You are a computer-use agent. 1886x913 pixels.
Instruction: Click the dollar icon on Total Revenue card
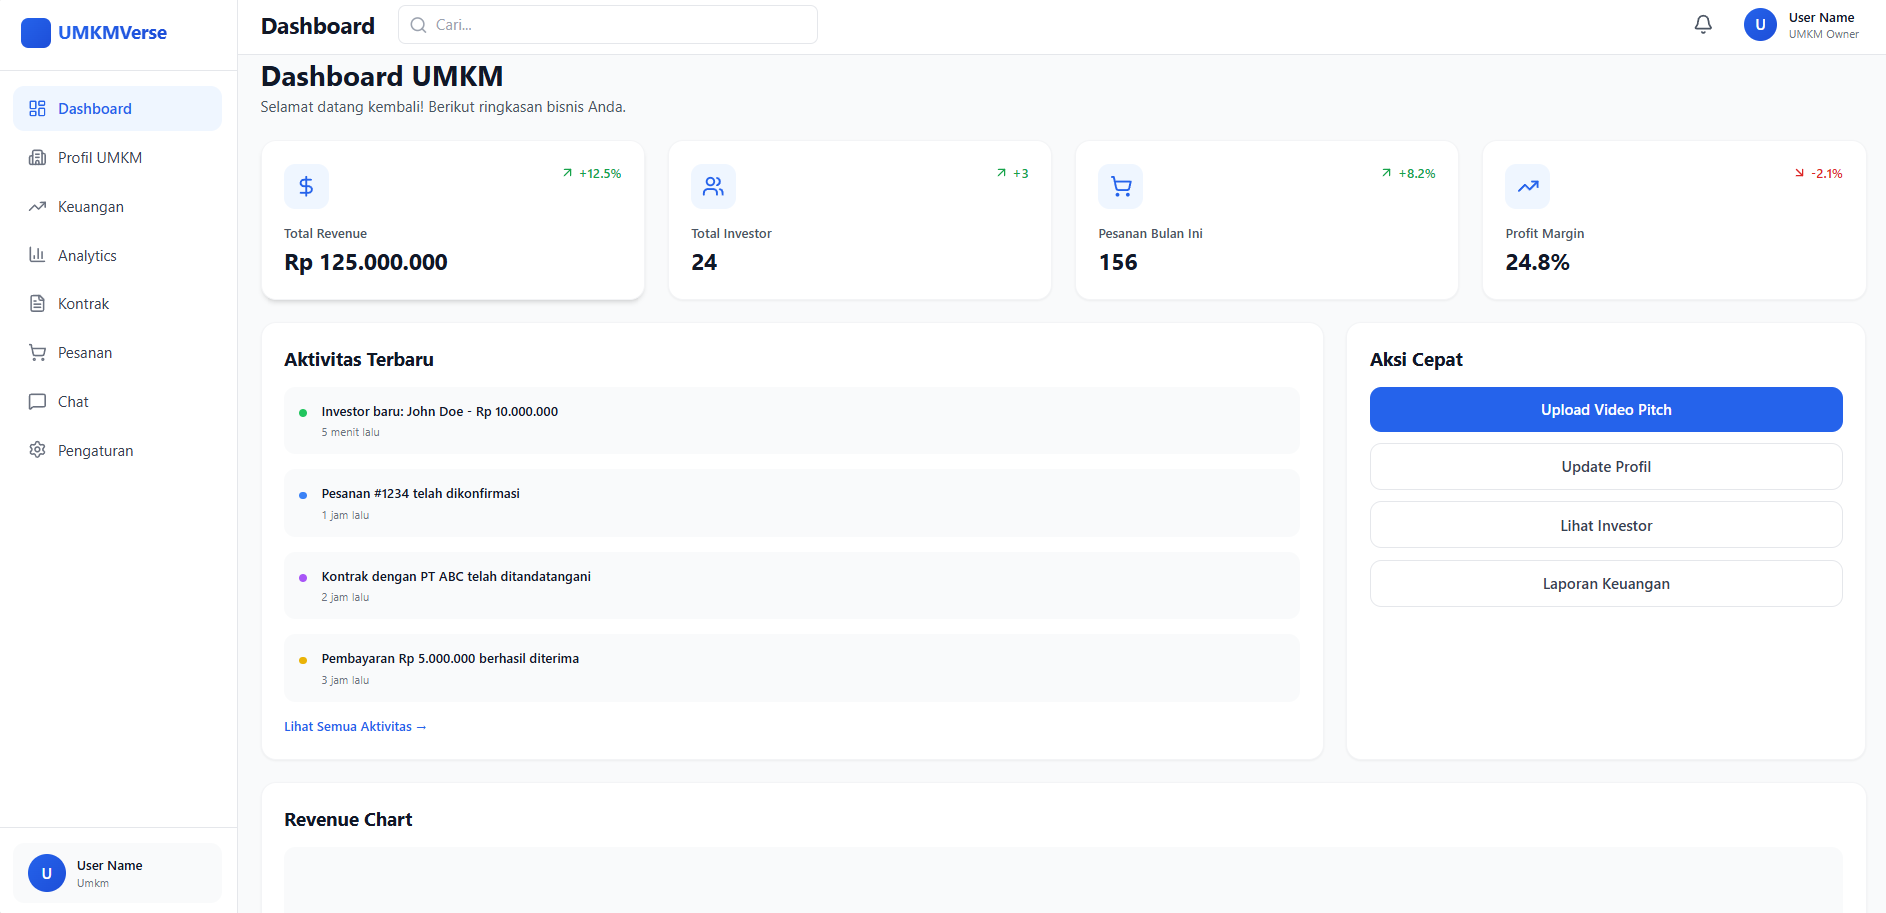coord(306,186)
